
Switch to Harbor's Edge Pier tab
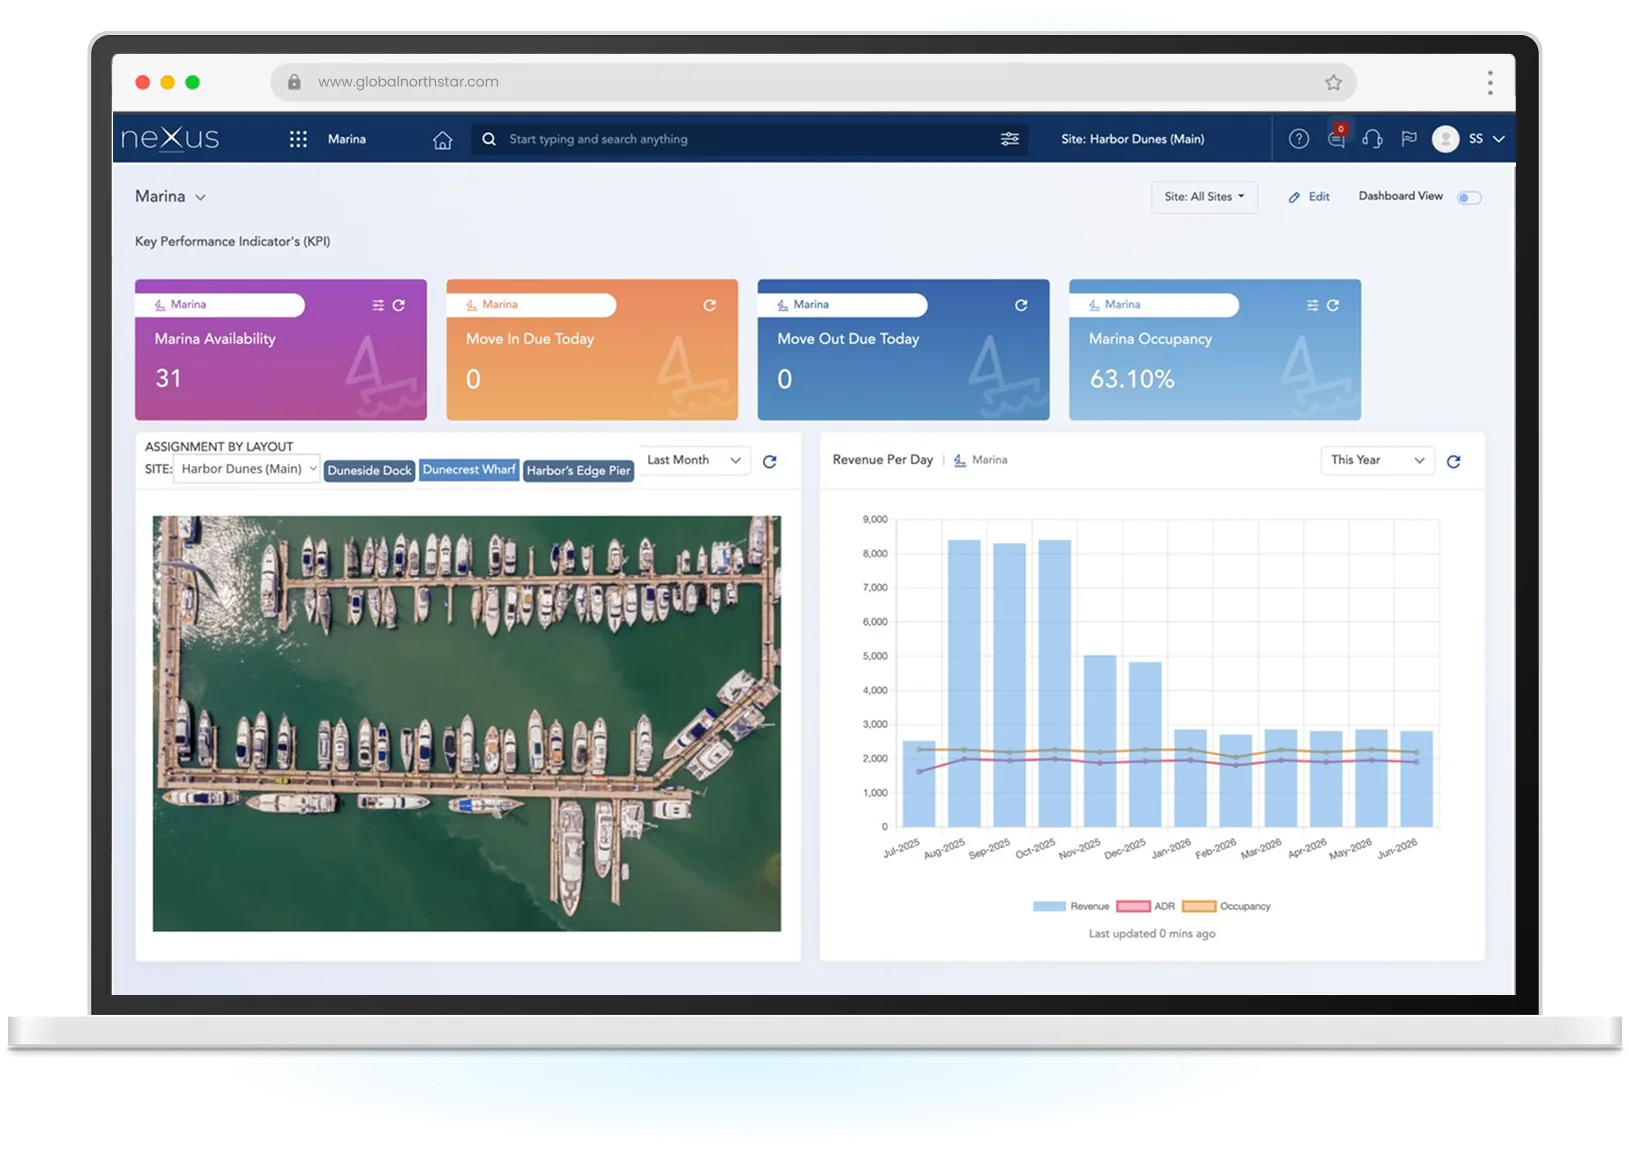point(578,470)
